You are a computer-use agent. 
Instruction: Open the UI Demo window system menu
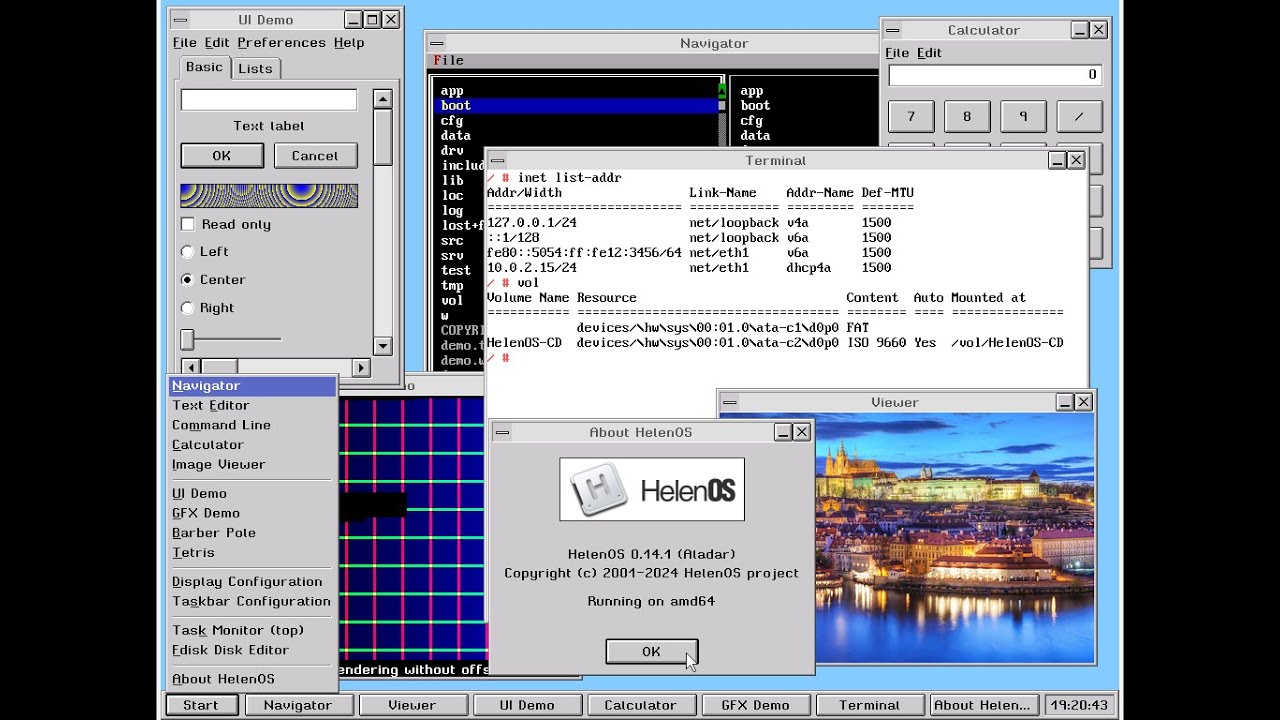(x=180, y=20)
